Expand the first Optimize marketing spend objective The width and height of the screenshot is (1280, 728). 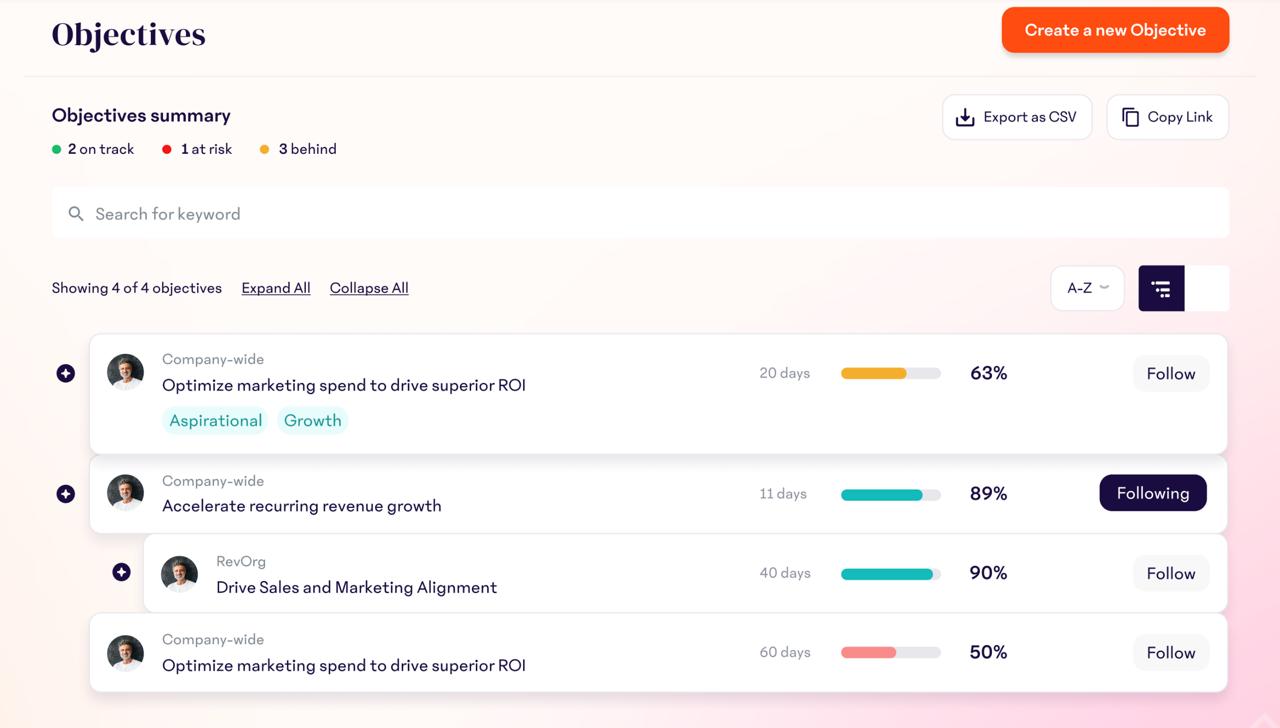(x=66, y=373)
